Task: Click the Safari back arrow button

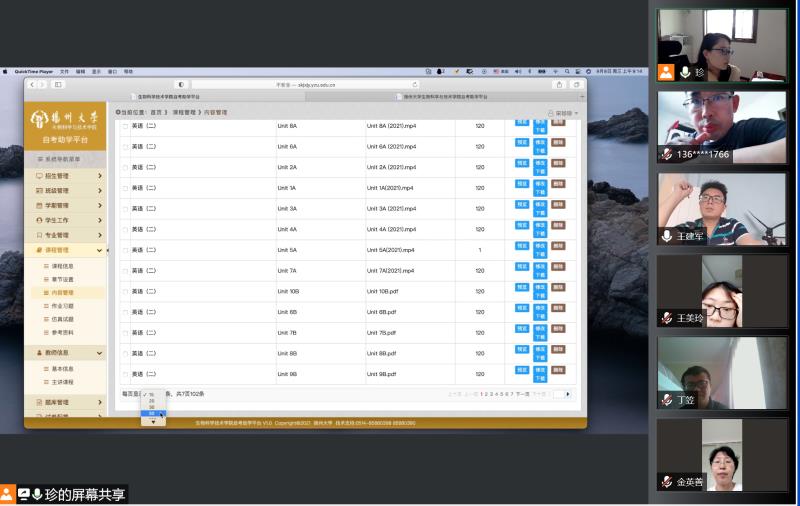Action: pyautogui.click(x=30, y=85)
